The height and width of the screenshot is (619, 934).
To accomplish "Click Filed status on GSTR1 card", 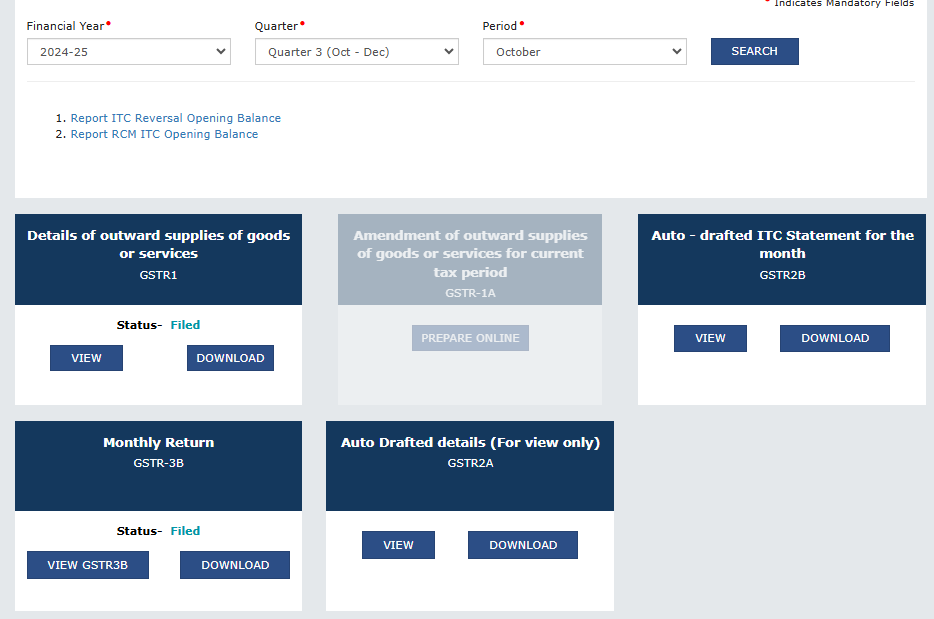I will [185, 325].
